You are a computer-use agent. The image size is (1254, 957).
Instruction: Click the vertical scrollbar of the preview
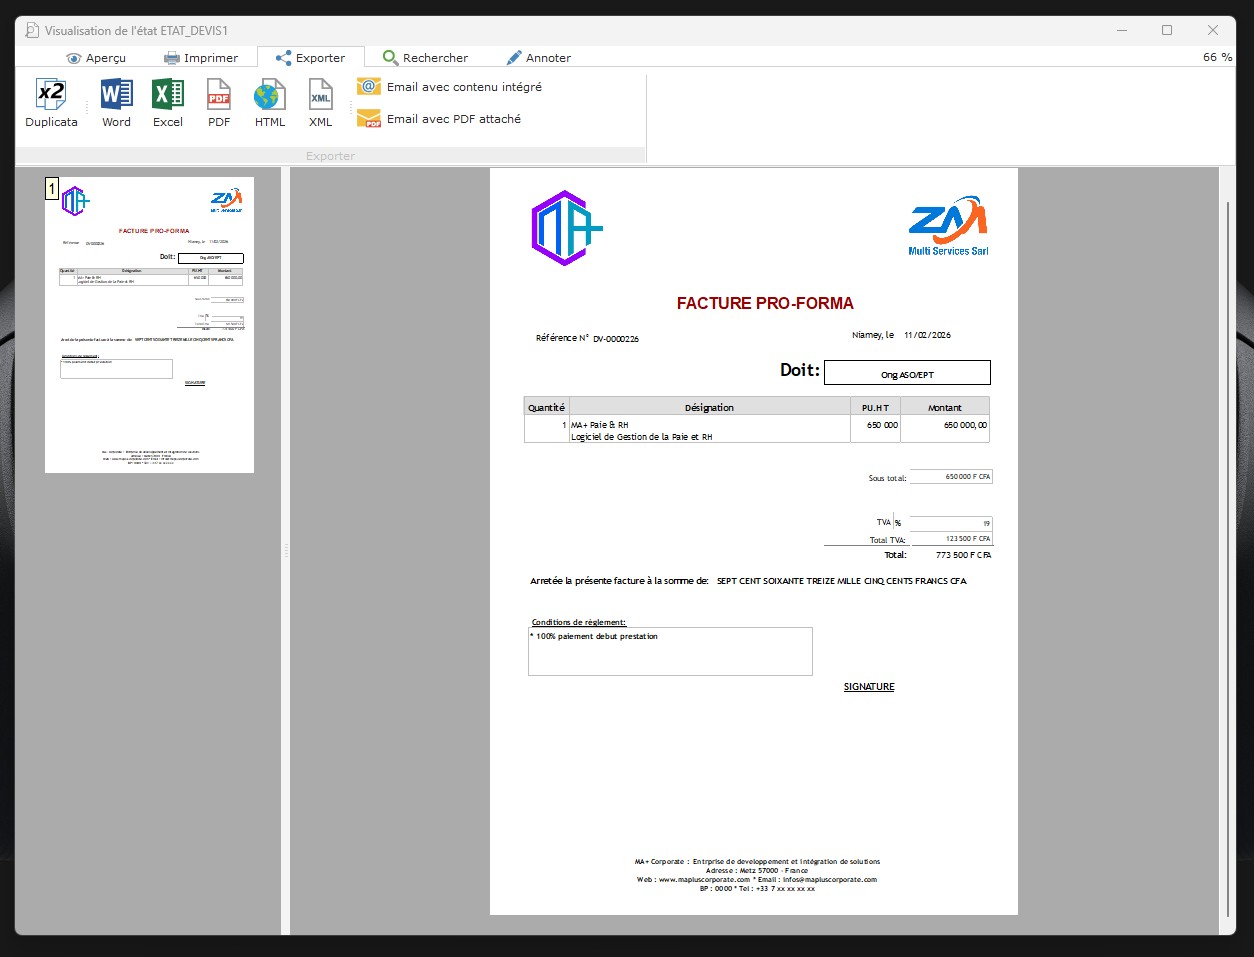1229,558
